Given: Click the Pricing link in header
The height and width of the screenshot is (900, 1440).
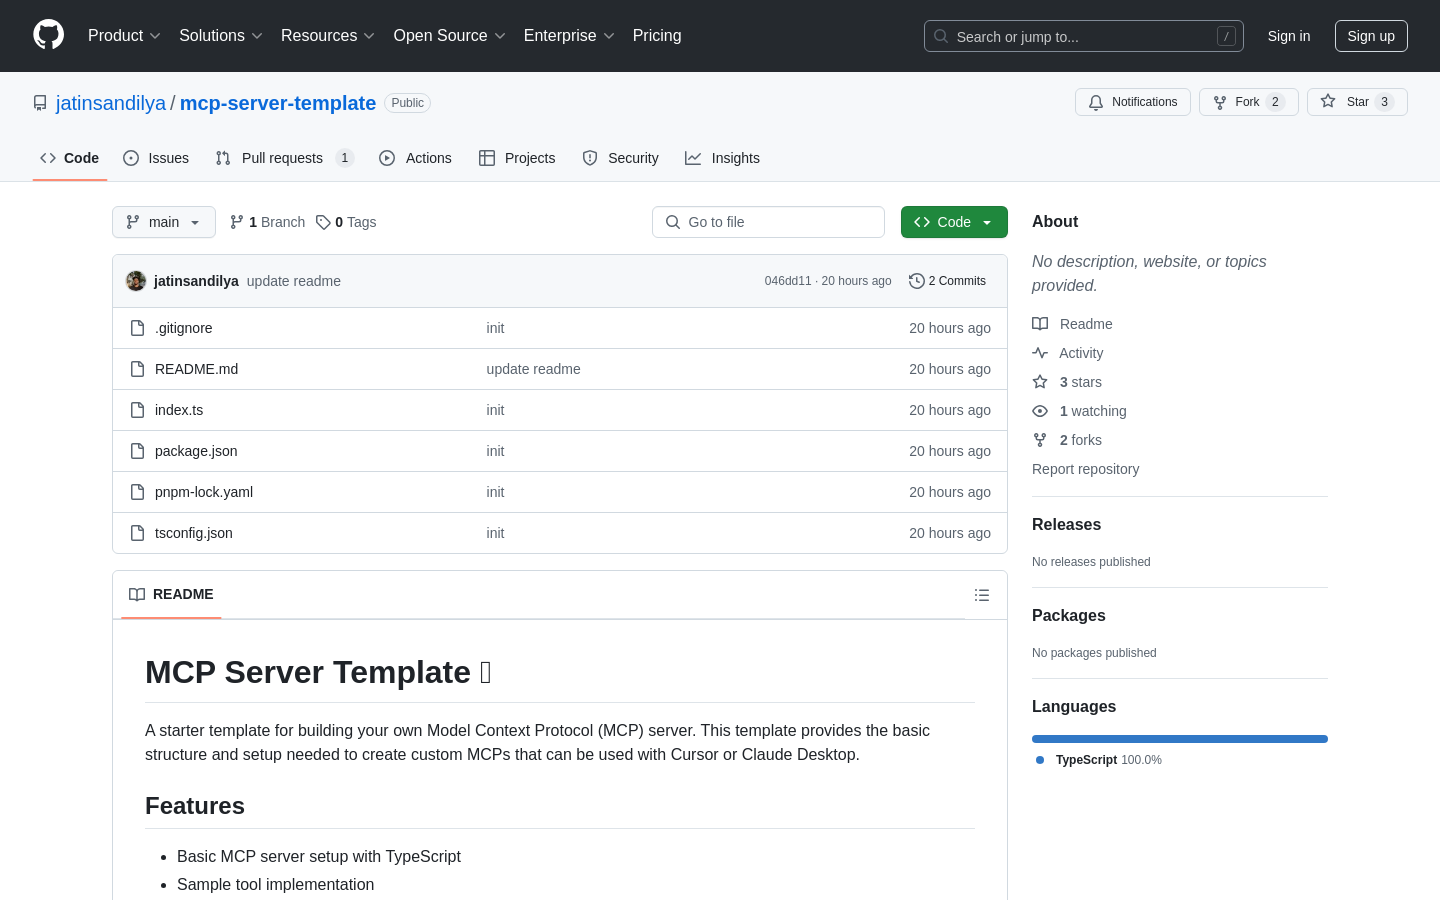Looking at the screenshot, I should 657,35.
